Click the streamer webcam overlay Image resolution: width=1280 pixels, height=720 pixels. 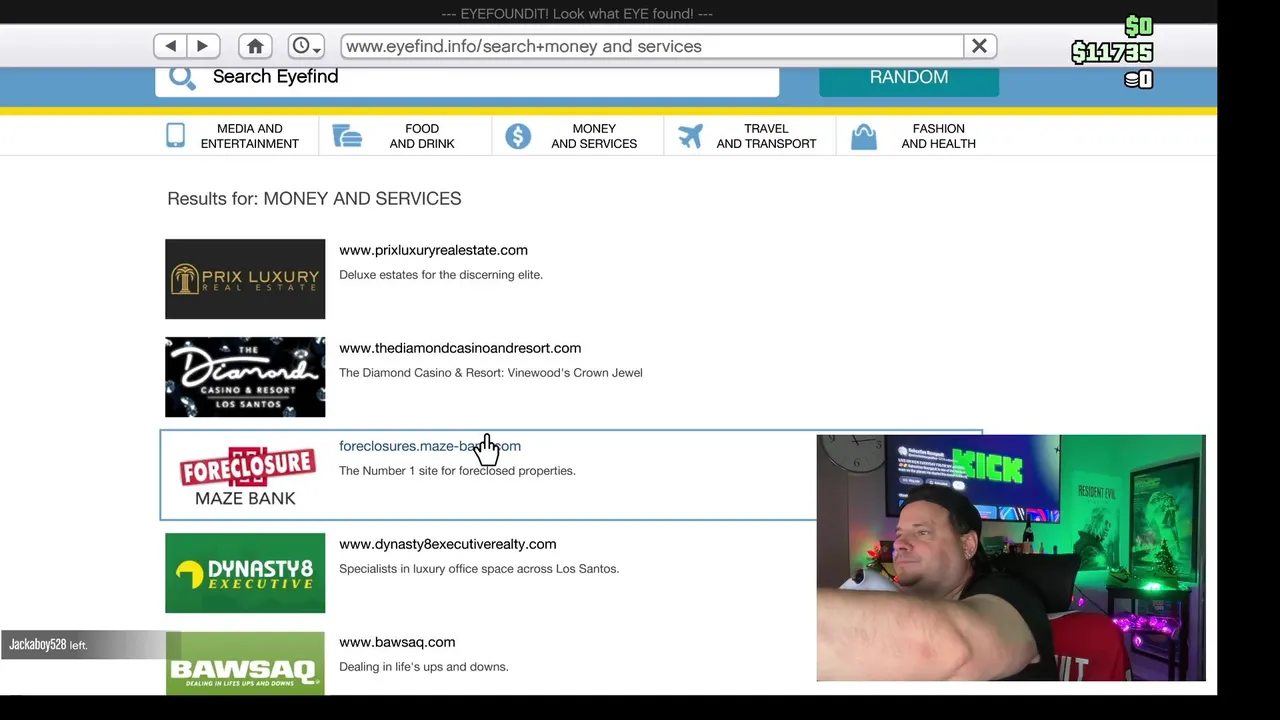pyautogui.click(x=1011, y=558)
